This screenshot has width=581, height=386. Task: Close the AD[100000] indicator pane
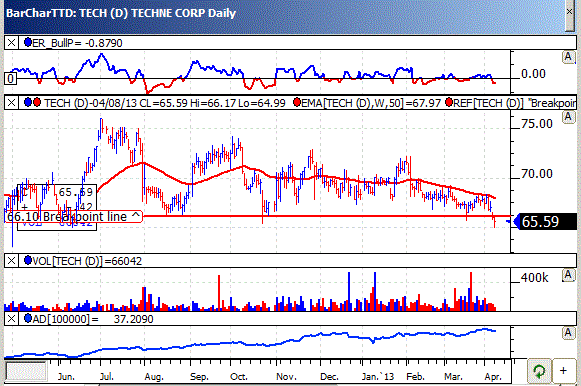11,319
